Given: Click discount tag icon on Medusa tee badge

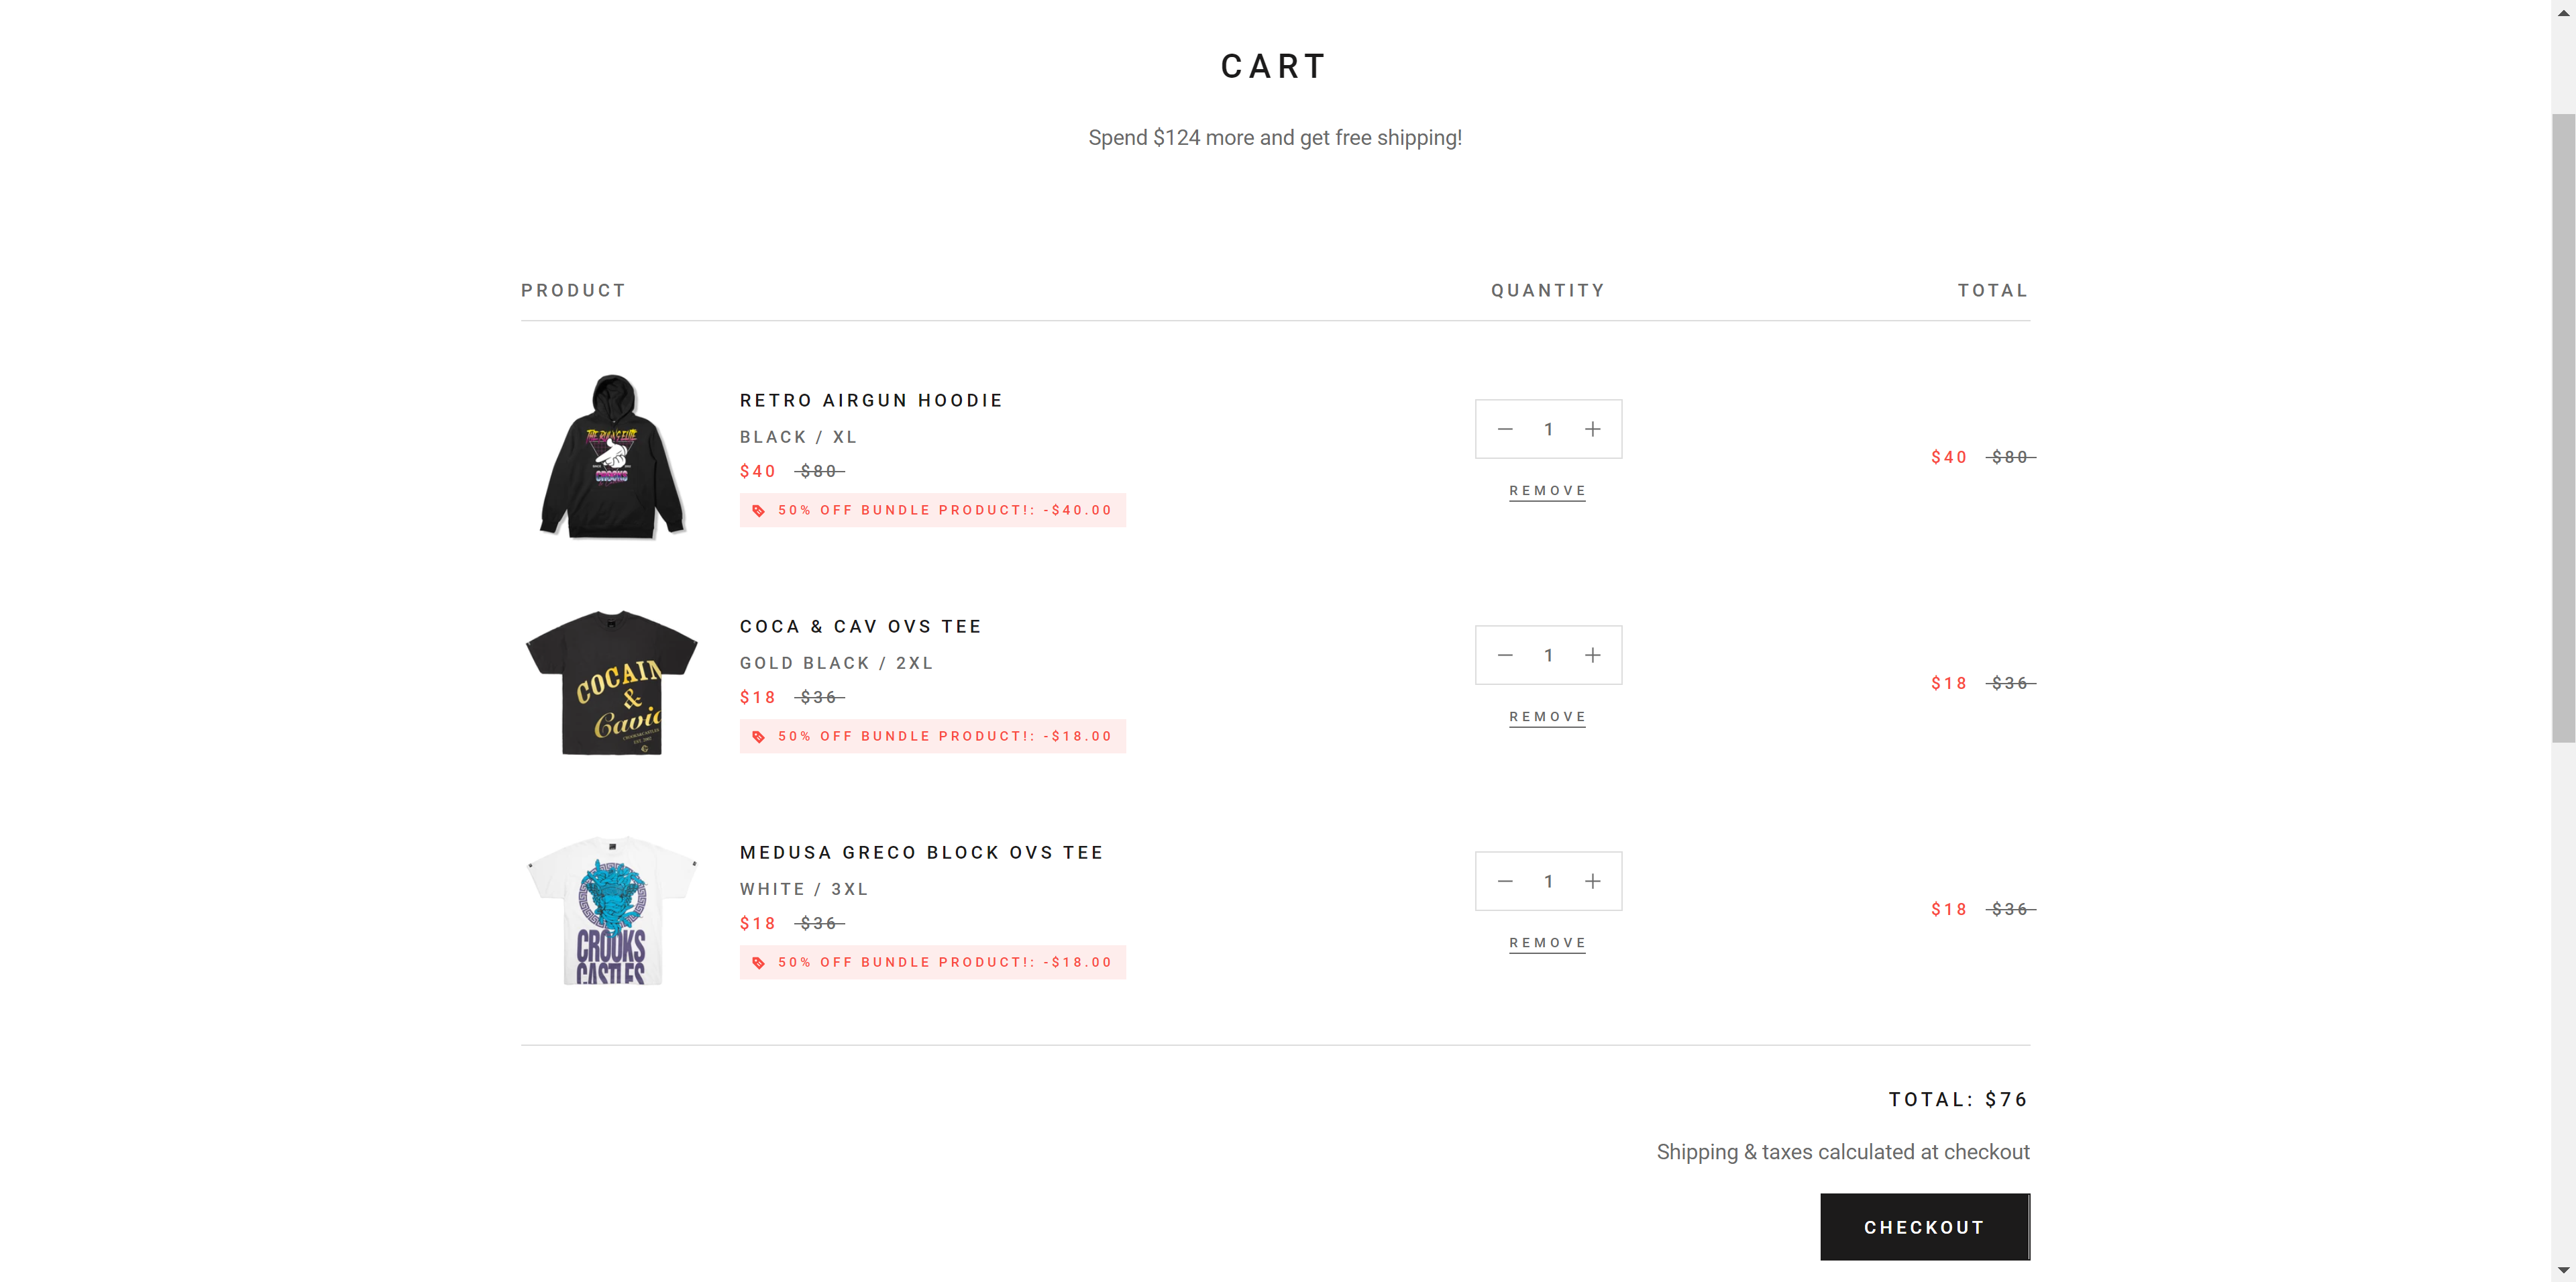Looking at the screenshot, I should [759, 963].
